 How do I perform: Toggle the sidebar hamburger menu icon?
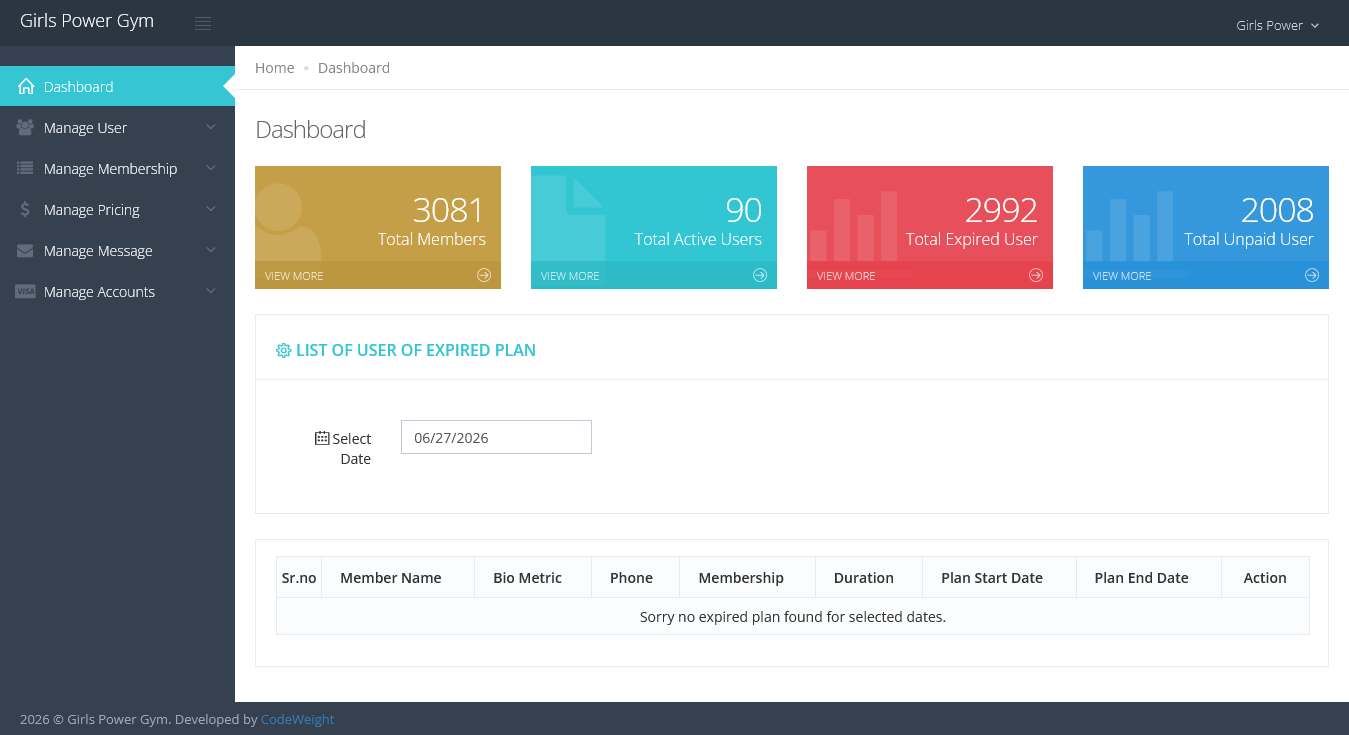click(203, 24)
